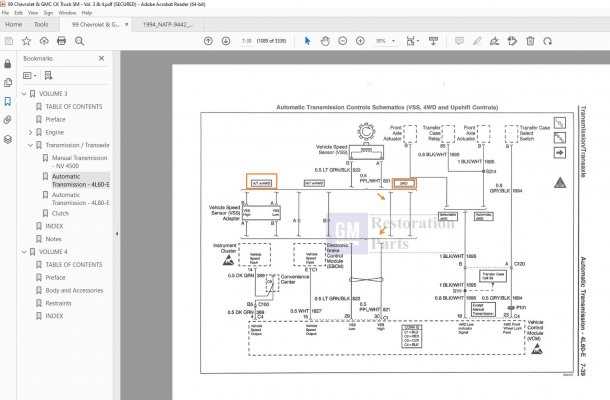Click the find current bookmark icon
This screenshot has height=400, width=610.
pyautogui.click(x=48, y=75)
